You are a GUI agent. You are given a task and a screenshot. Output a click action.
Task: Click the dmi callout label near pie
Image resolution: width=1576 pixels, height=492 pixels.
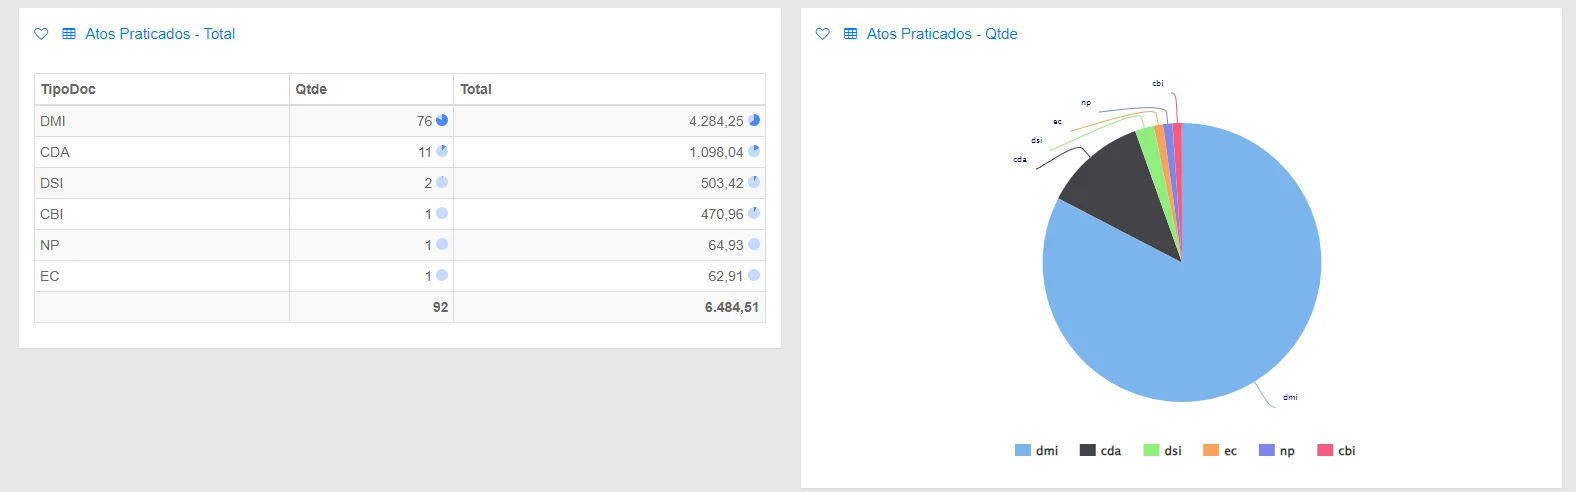1290,397
